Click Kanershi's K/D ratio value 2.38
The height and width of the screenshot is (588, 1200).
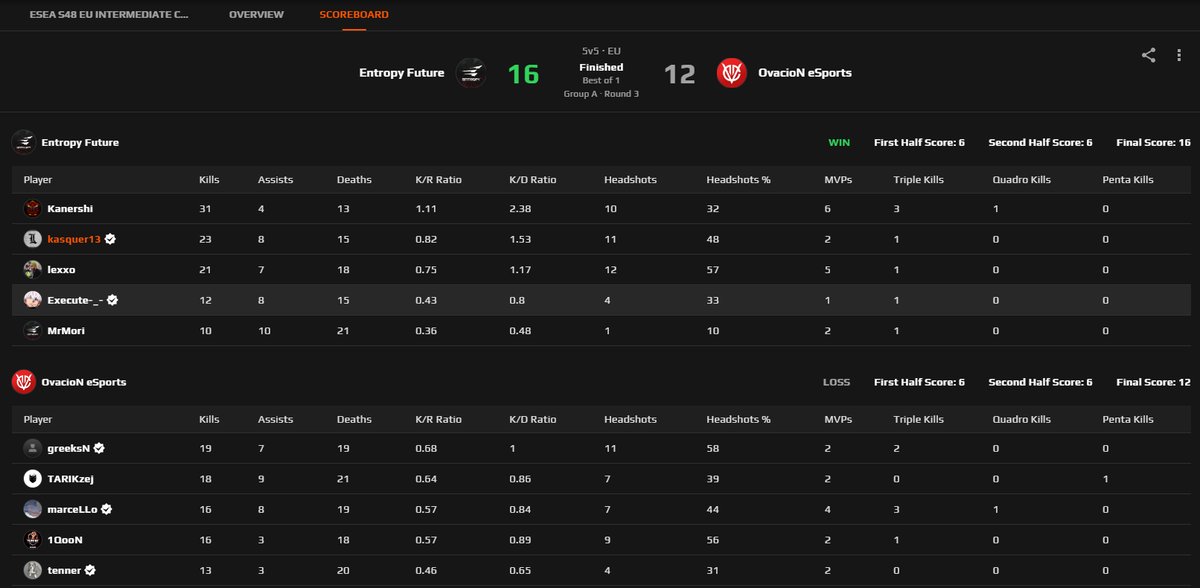point(520,208)
